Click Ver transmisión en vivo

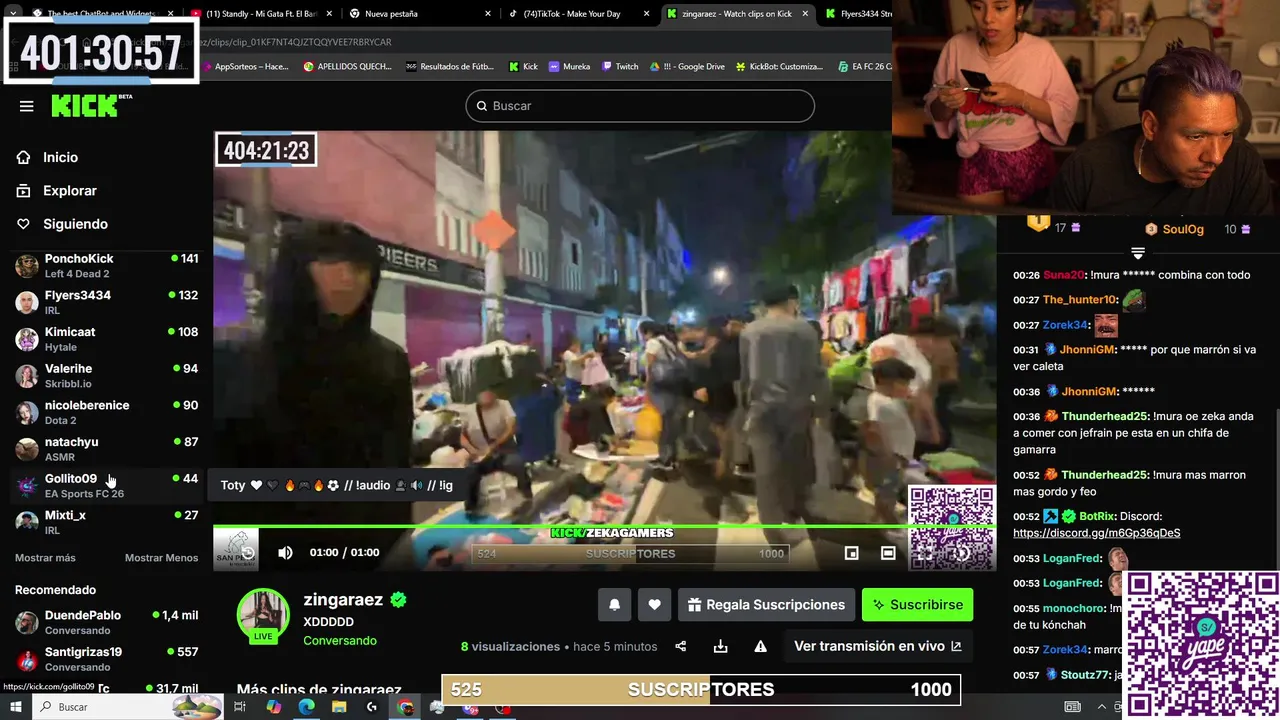pyautogui.click(x=877, y=646)
